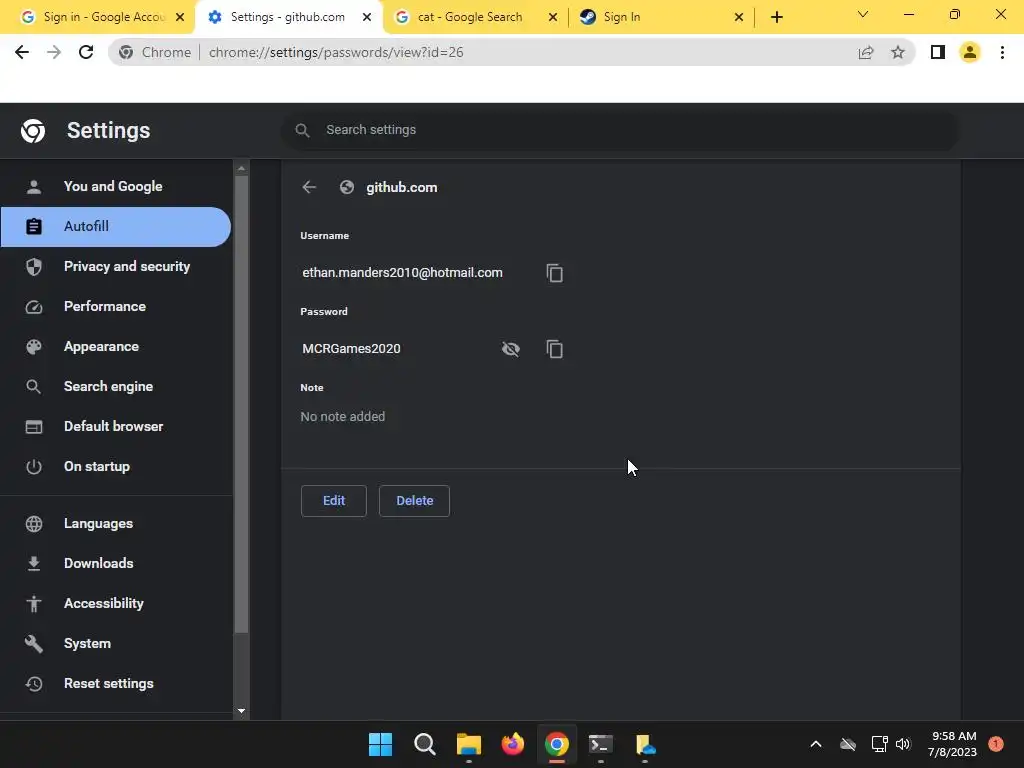Image resolution: width=1024 pixels, height=768 pixels.
Task: Open the Windows Start menu
Action: (380, 744)
